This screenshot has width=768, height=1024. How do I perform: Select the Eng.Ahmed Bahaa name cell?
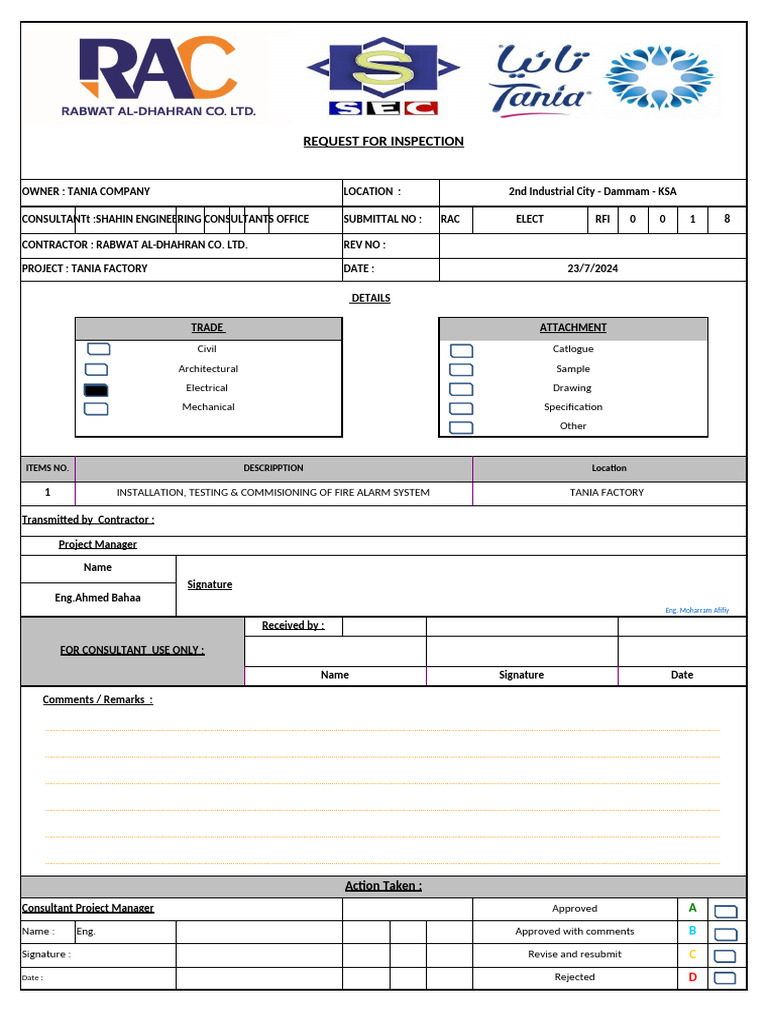pyautogui.click(x=98, y=599)
